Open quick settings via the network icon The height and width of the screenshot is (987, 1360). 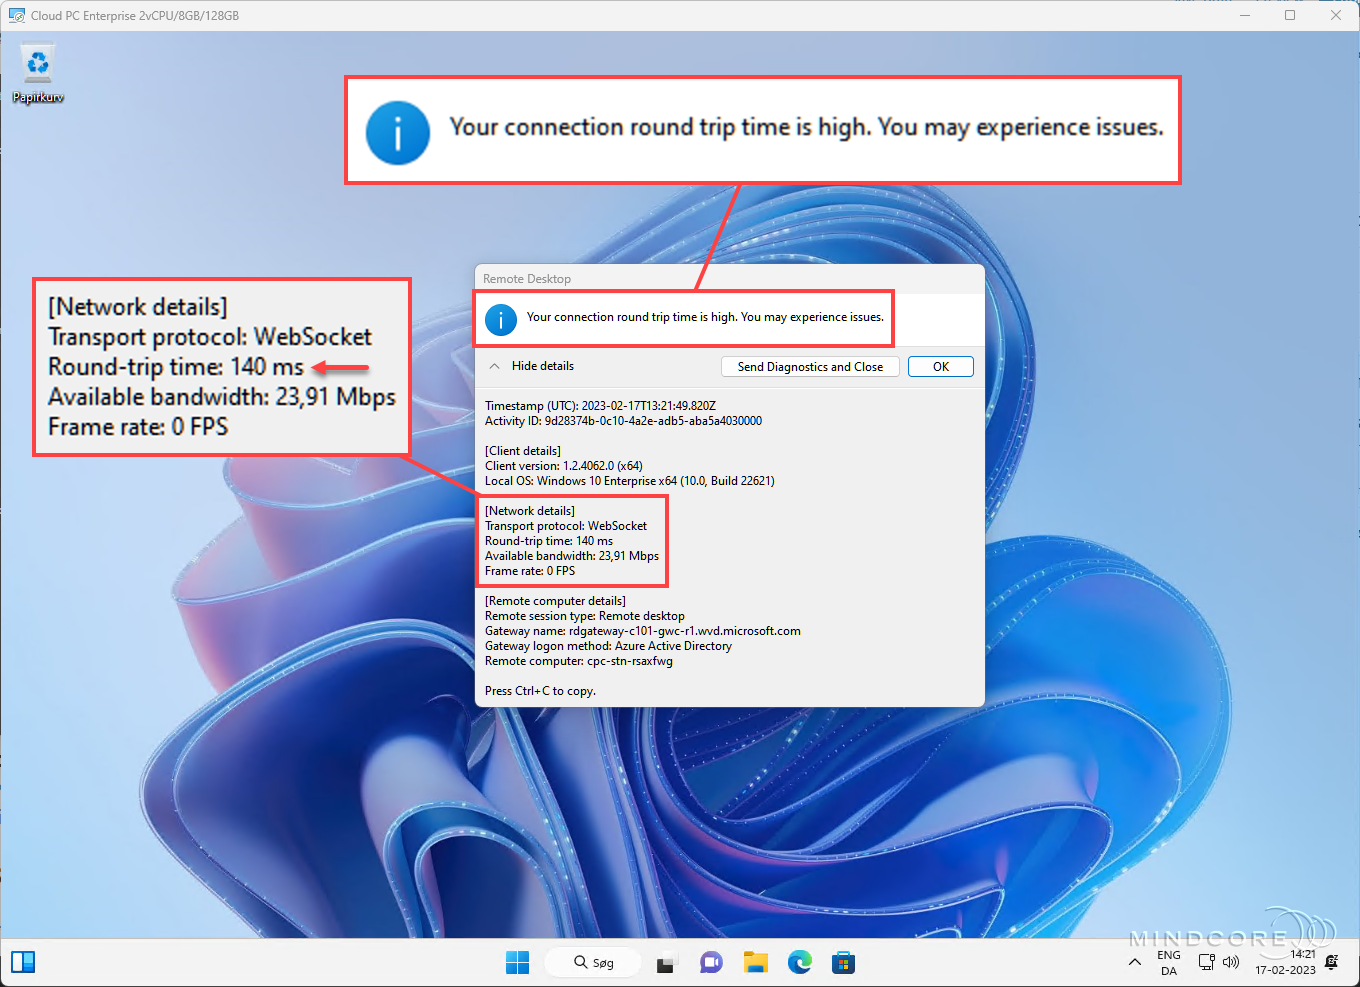point(1205,962)
